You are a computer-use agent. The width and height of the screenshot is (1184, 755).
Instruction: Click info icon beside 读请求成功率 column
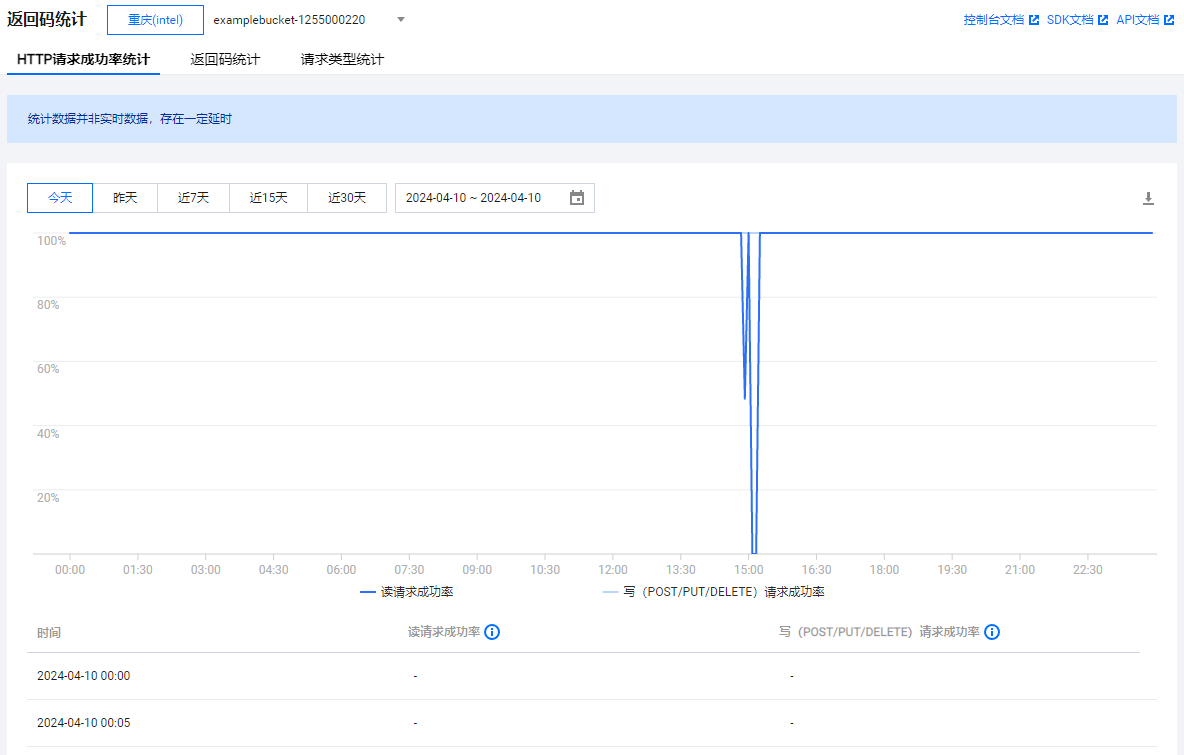click(x=492, y=632)
